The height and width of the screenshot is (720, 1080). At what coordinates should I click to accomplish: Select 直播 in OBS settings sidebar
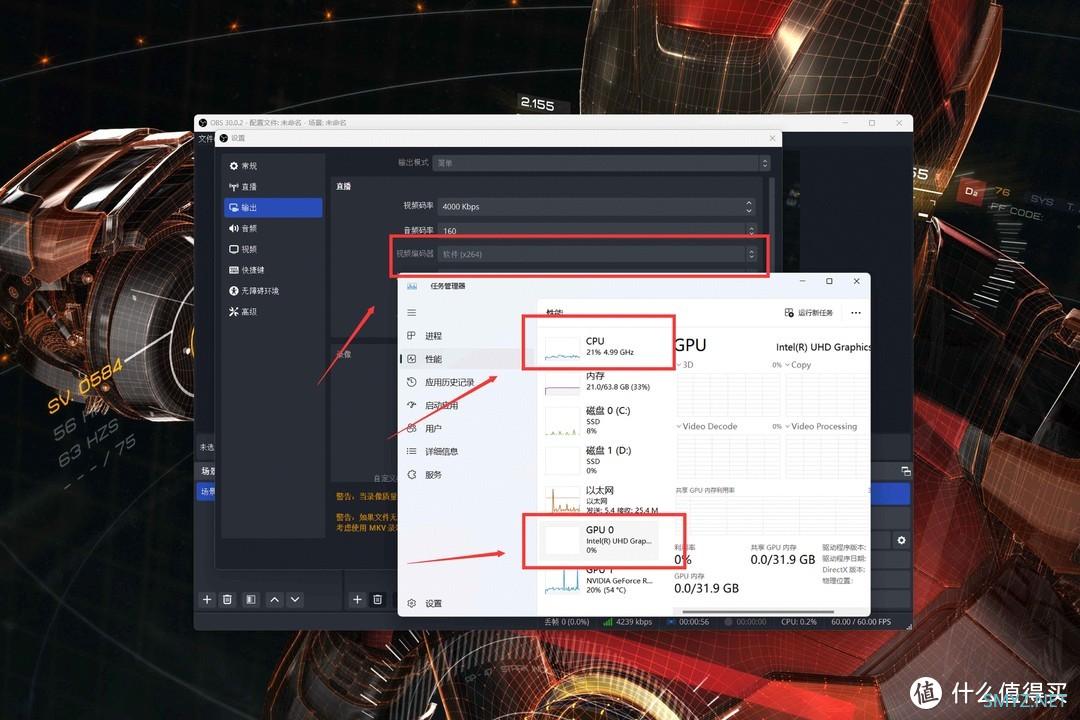[x=273, y=187]
